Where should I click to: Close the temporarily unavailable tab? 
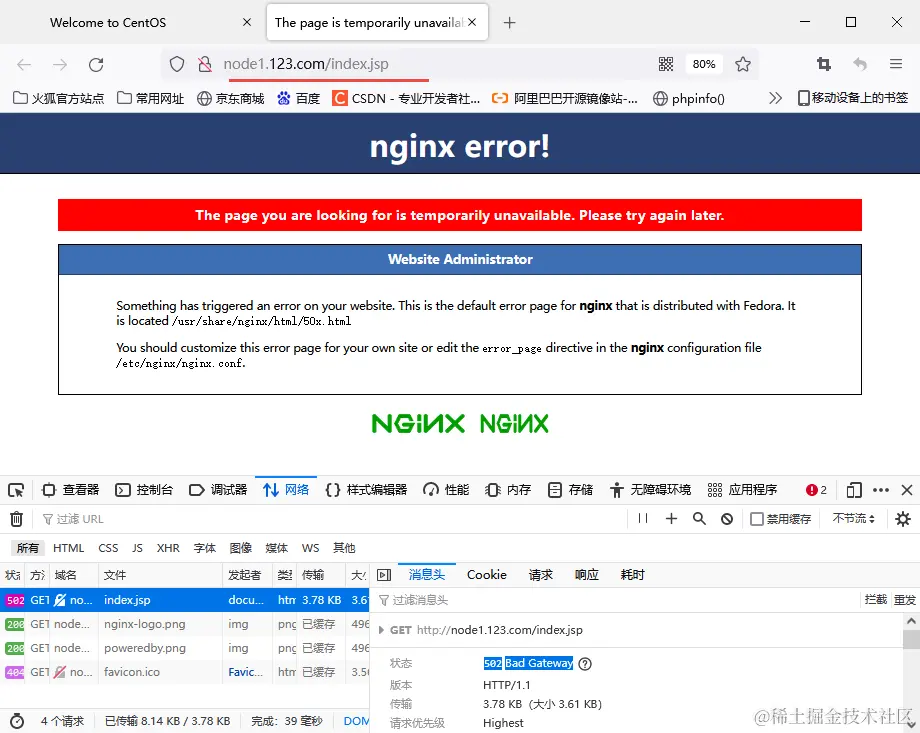[472, 22]
